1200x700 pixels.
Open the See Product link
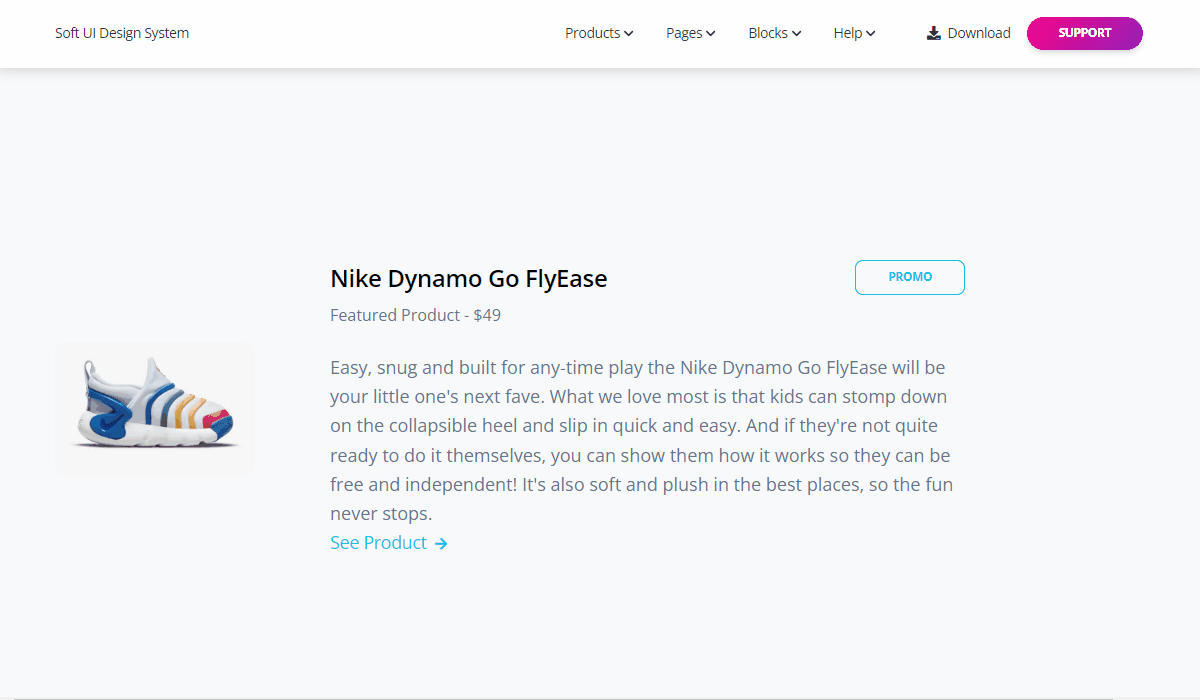pos(389,543)
